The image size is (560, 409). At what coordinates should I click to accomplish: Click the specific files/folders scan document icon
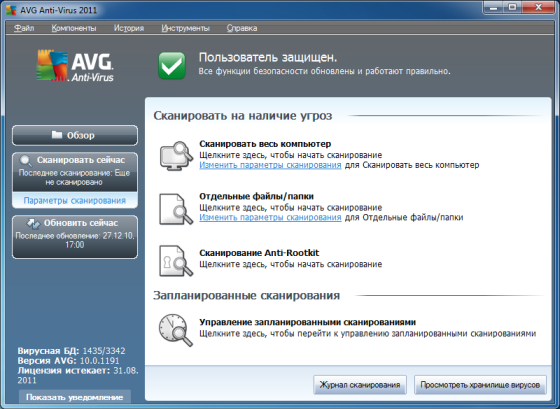[176, 209]
